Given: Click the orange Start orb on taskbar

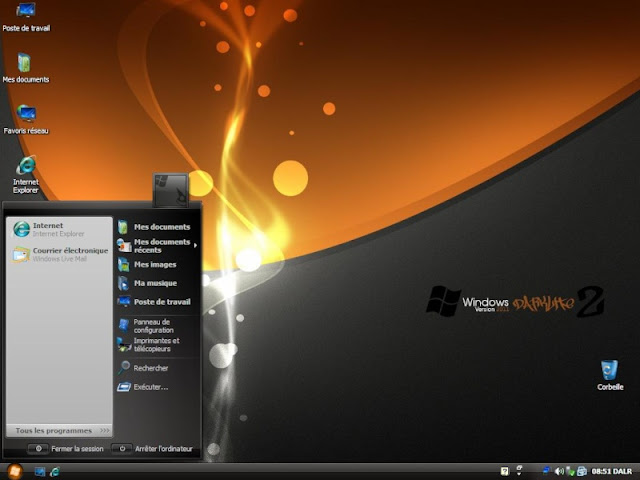Looking at the screenshot, I should point(15,471).
